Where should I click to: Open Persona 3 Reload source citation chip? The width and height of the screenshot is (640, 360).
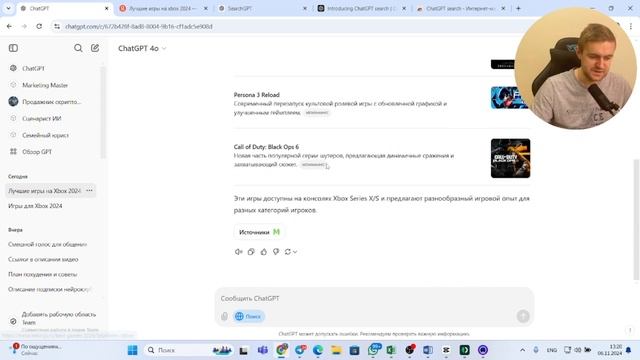(x=317, y=113)
